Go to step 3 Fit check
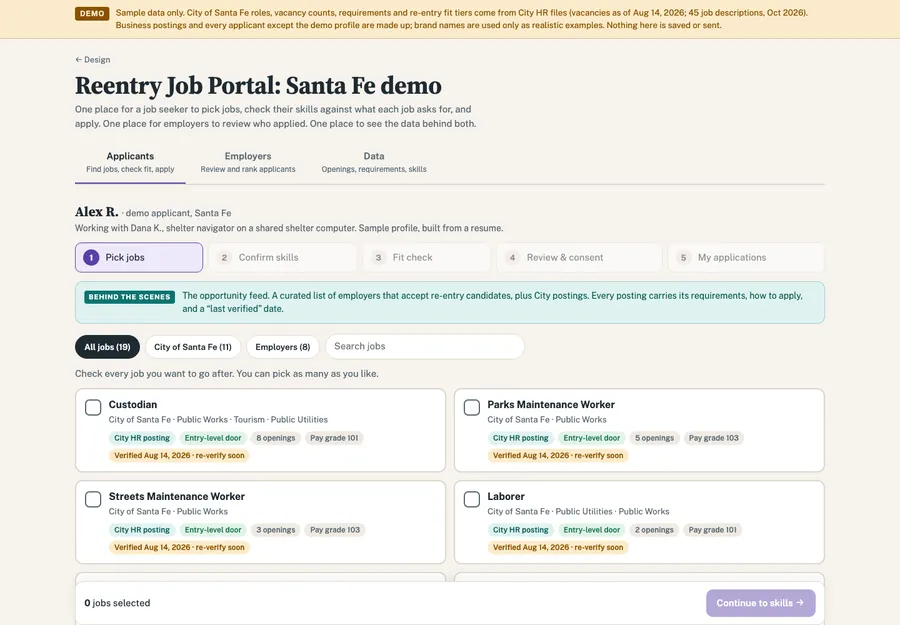 tap(426, 258)
